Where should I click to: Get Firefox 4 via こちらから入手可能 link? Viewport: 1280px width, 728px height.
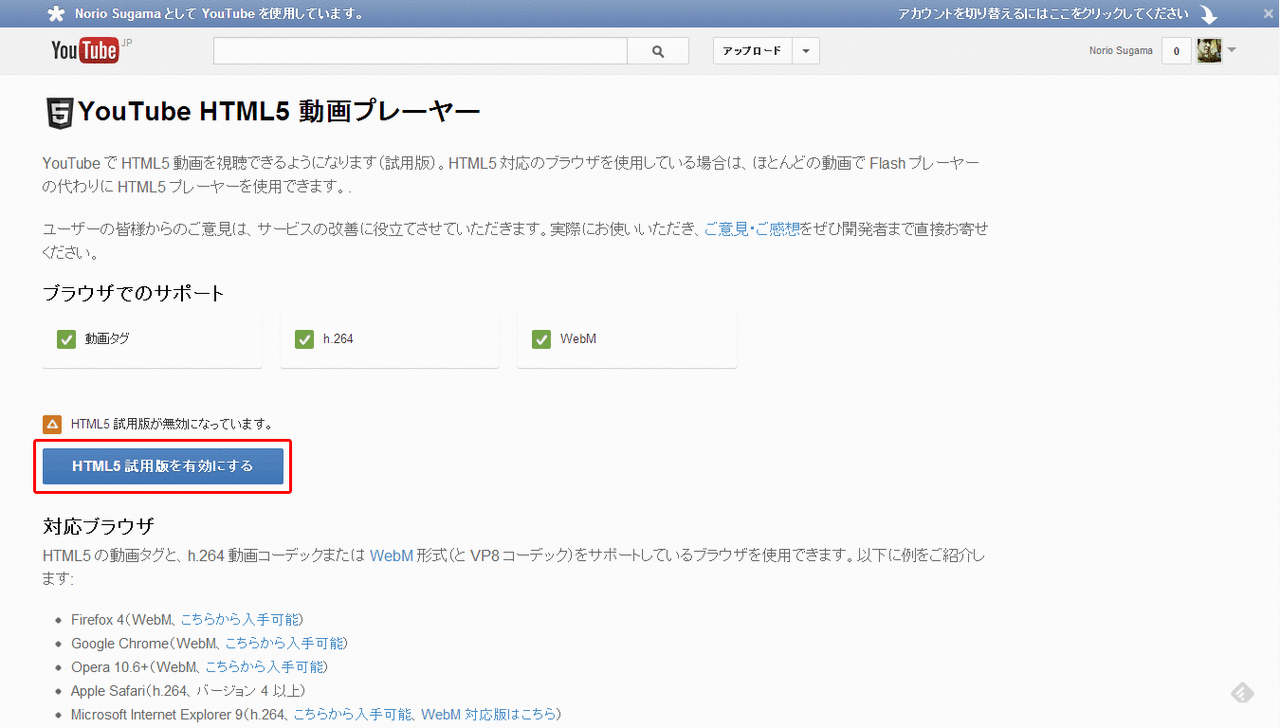pyautogui.click(x=241, y=619)
